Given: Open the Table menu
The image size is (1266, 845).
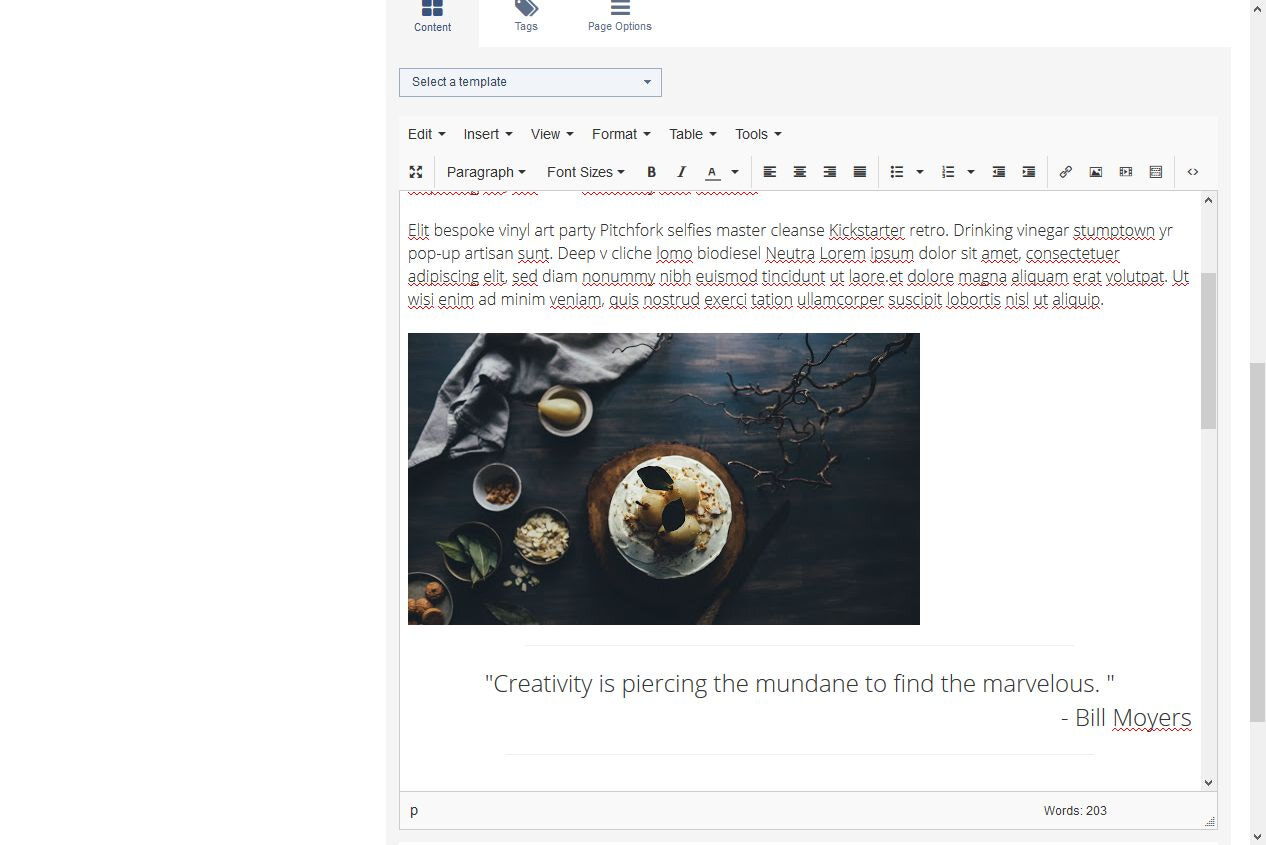Looking at the screenshot, I should [693, 134].
